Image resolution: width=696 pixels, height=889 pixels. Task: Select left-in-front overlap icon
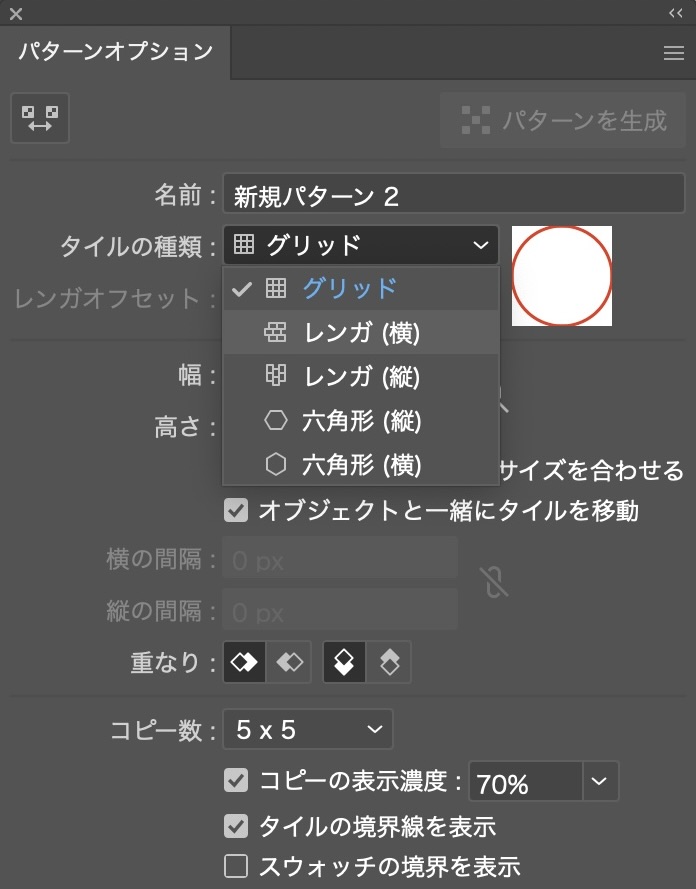[245, 662]
